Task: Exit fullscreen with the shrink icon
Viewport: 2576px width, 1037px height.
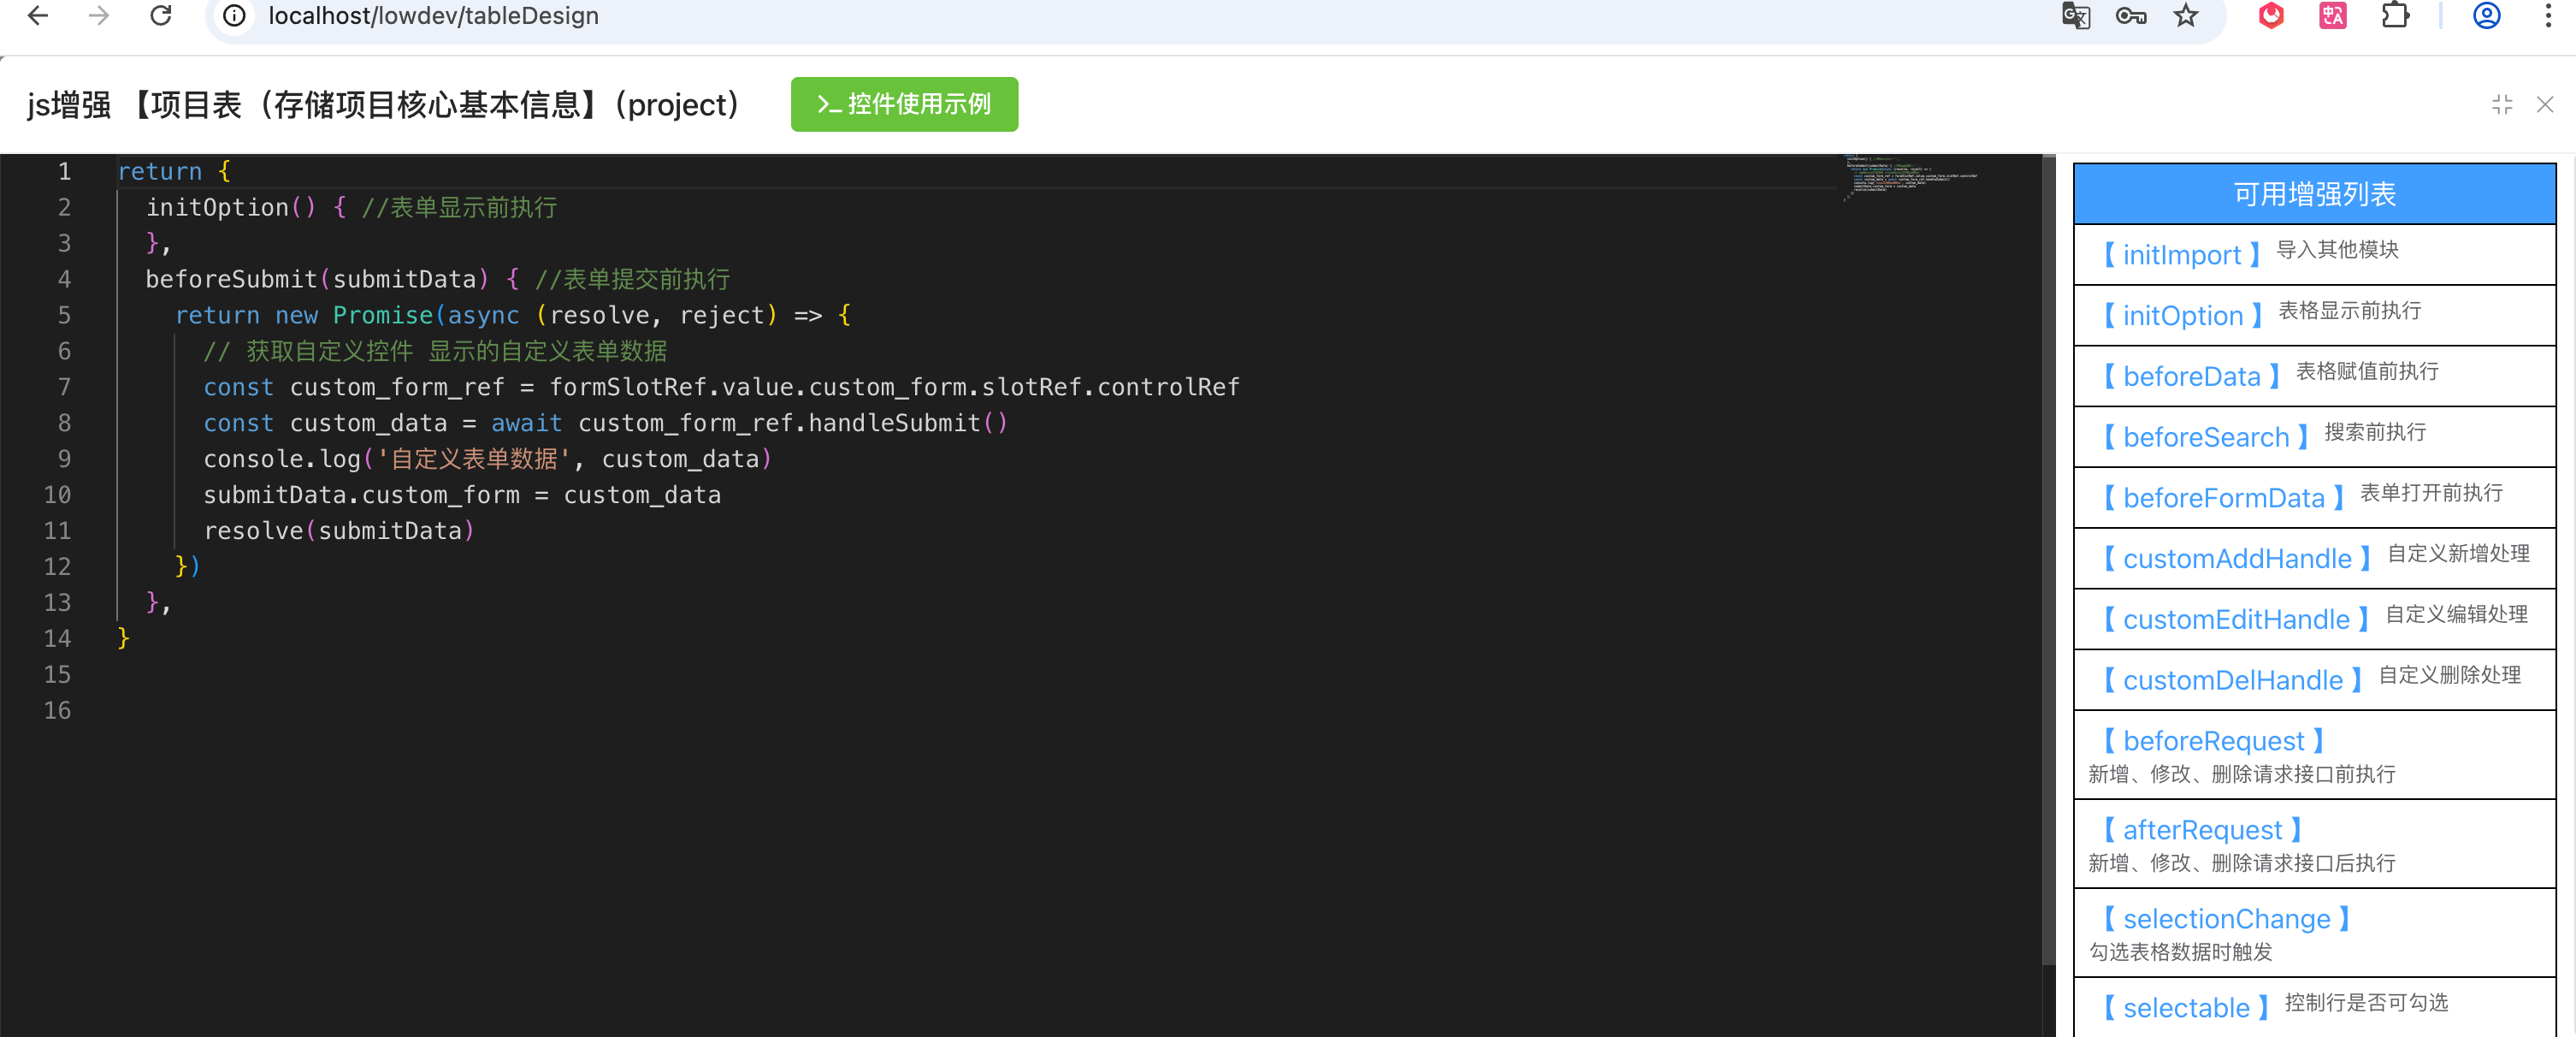Action: [2502, 104]
